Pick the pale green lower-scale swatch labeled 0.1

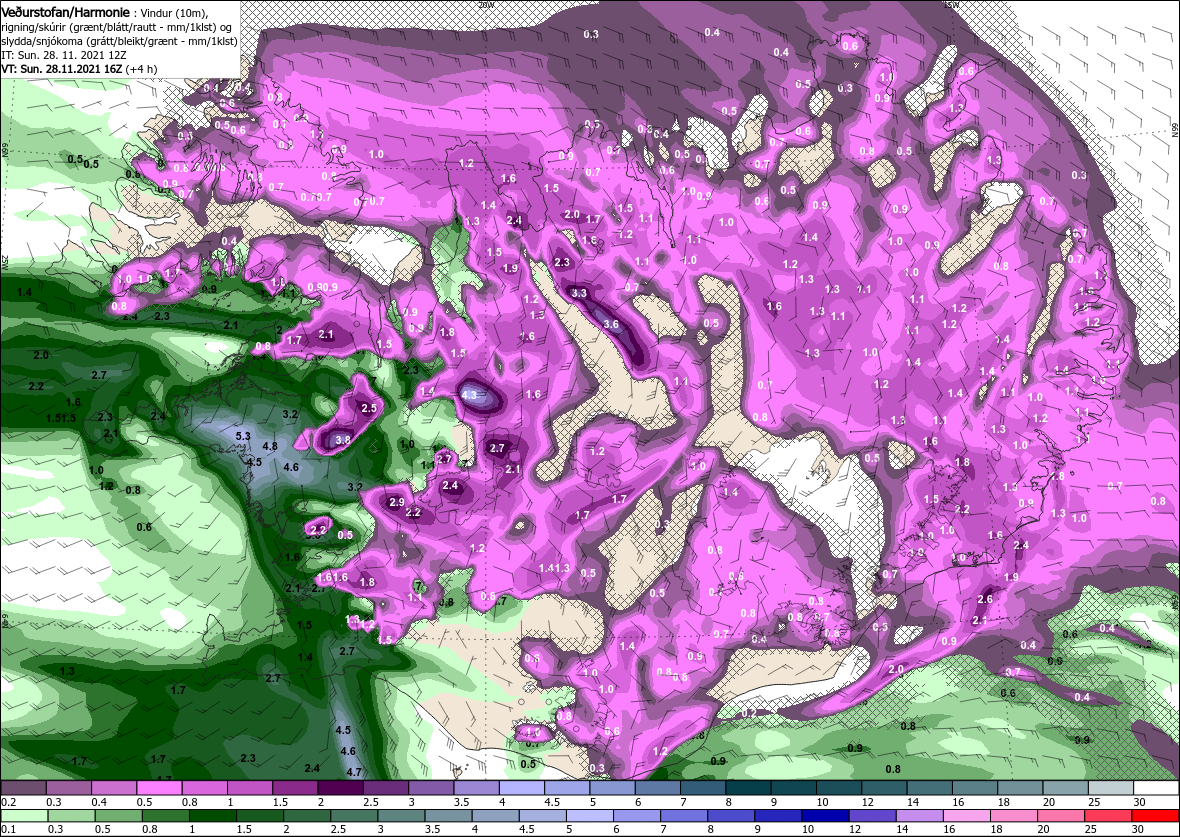(x=24, y=816)
